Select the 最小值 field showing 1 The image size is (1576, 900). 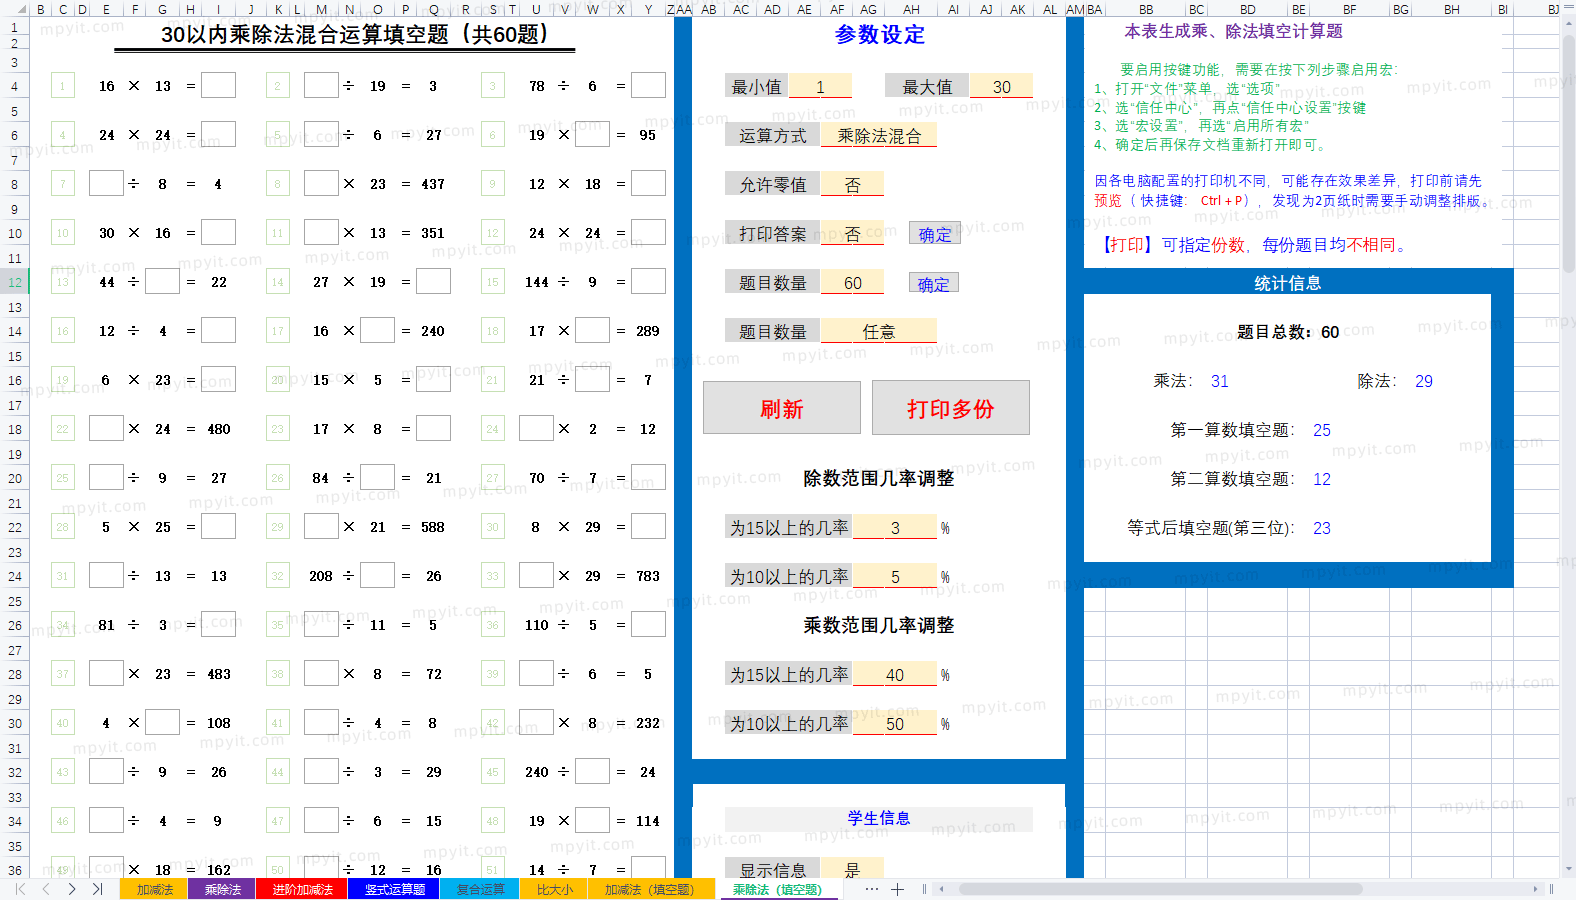(x=820, y=87)
